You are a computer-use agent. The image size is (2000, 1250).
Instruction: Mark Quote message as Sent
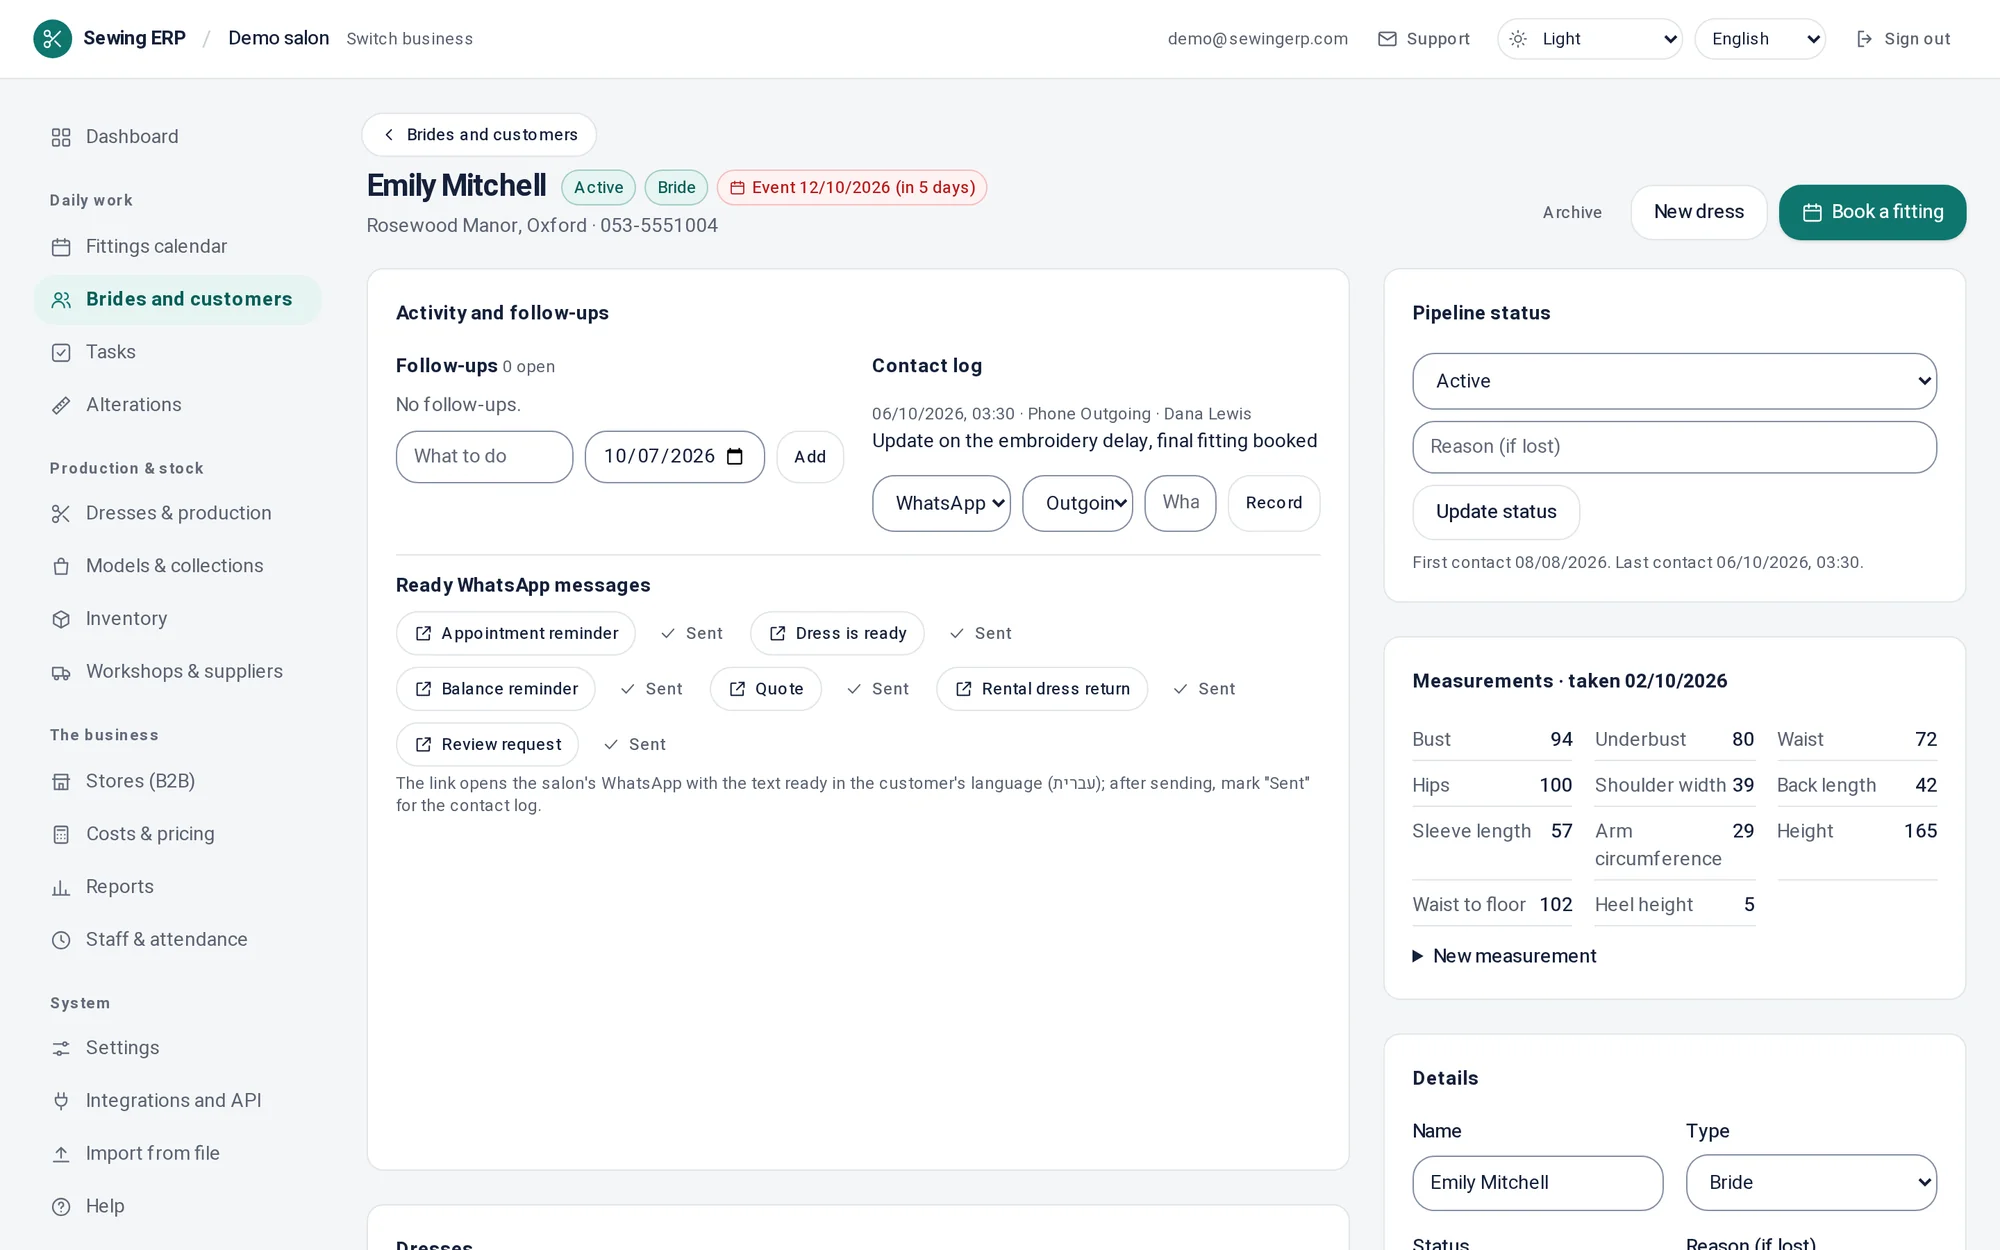tap(878, 689)
